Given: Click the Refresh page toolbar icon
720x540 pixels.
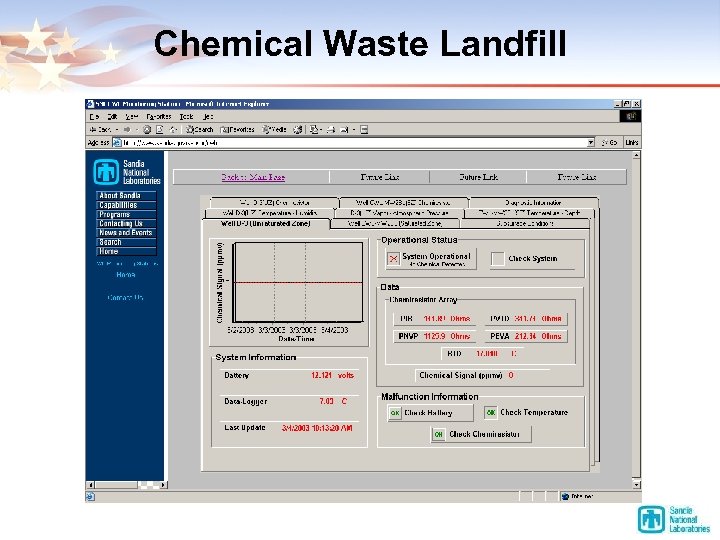Looking at the screenshot, I should point(160,129).
